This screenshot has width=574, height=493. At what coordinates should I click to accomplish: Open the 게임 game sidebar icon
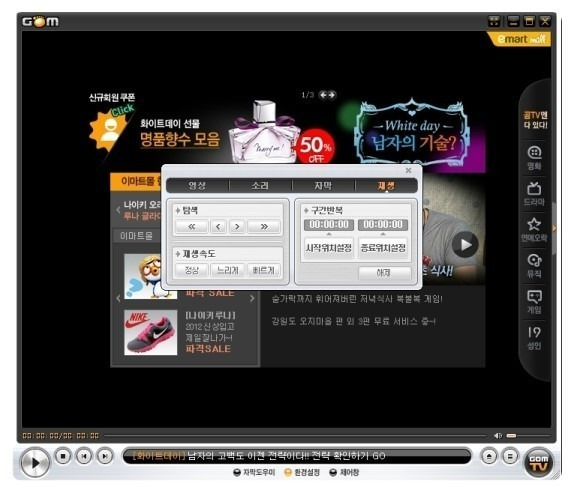pos(534,302)
